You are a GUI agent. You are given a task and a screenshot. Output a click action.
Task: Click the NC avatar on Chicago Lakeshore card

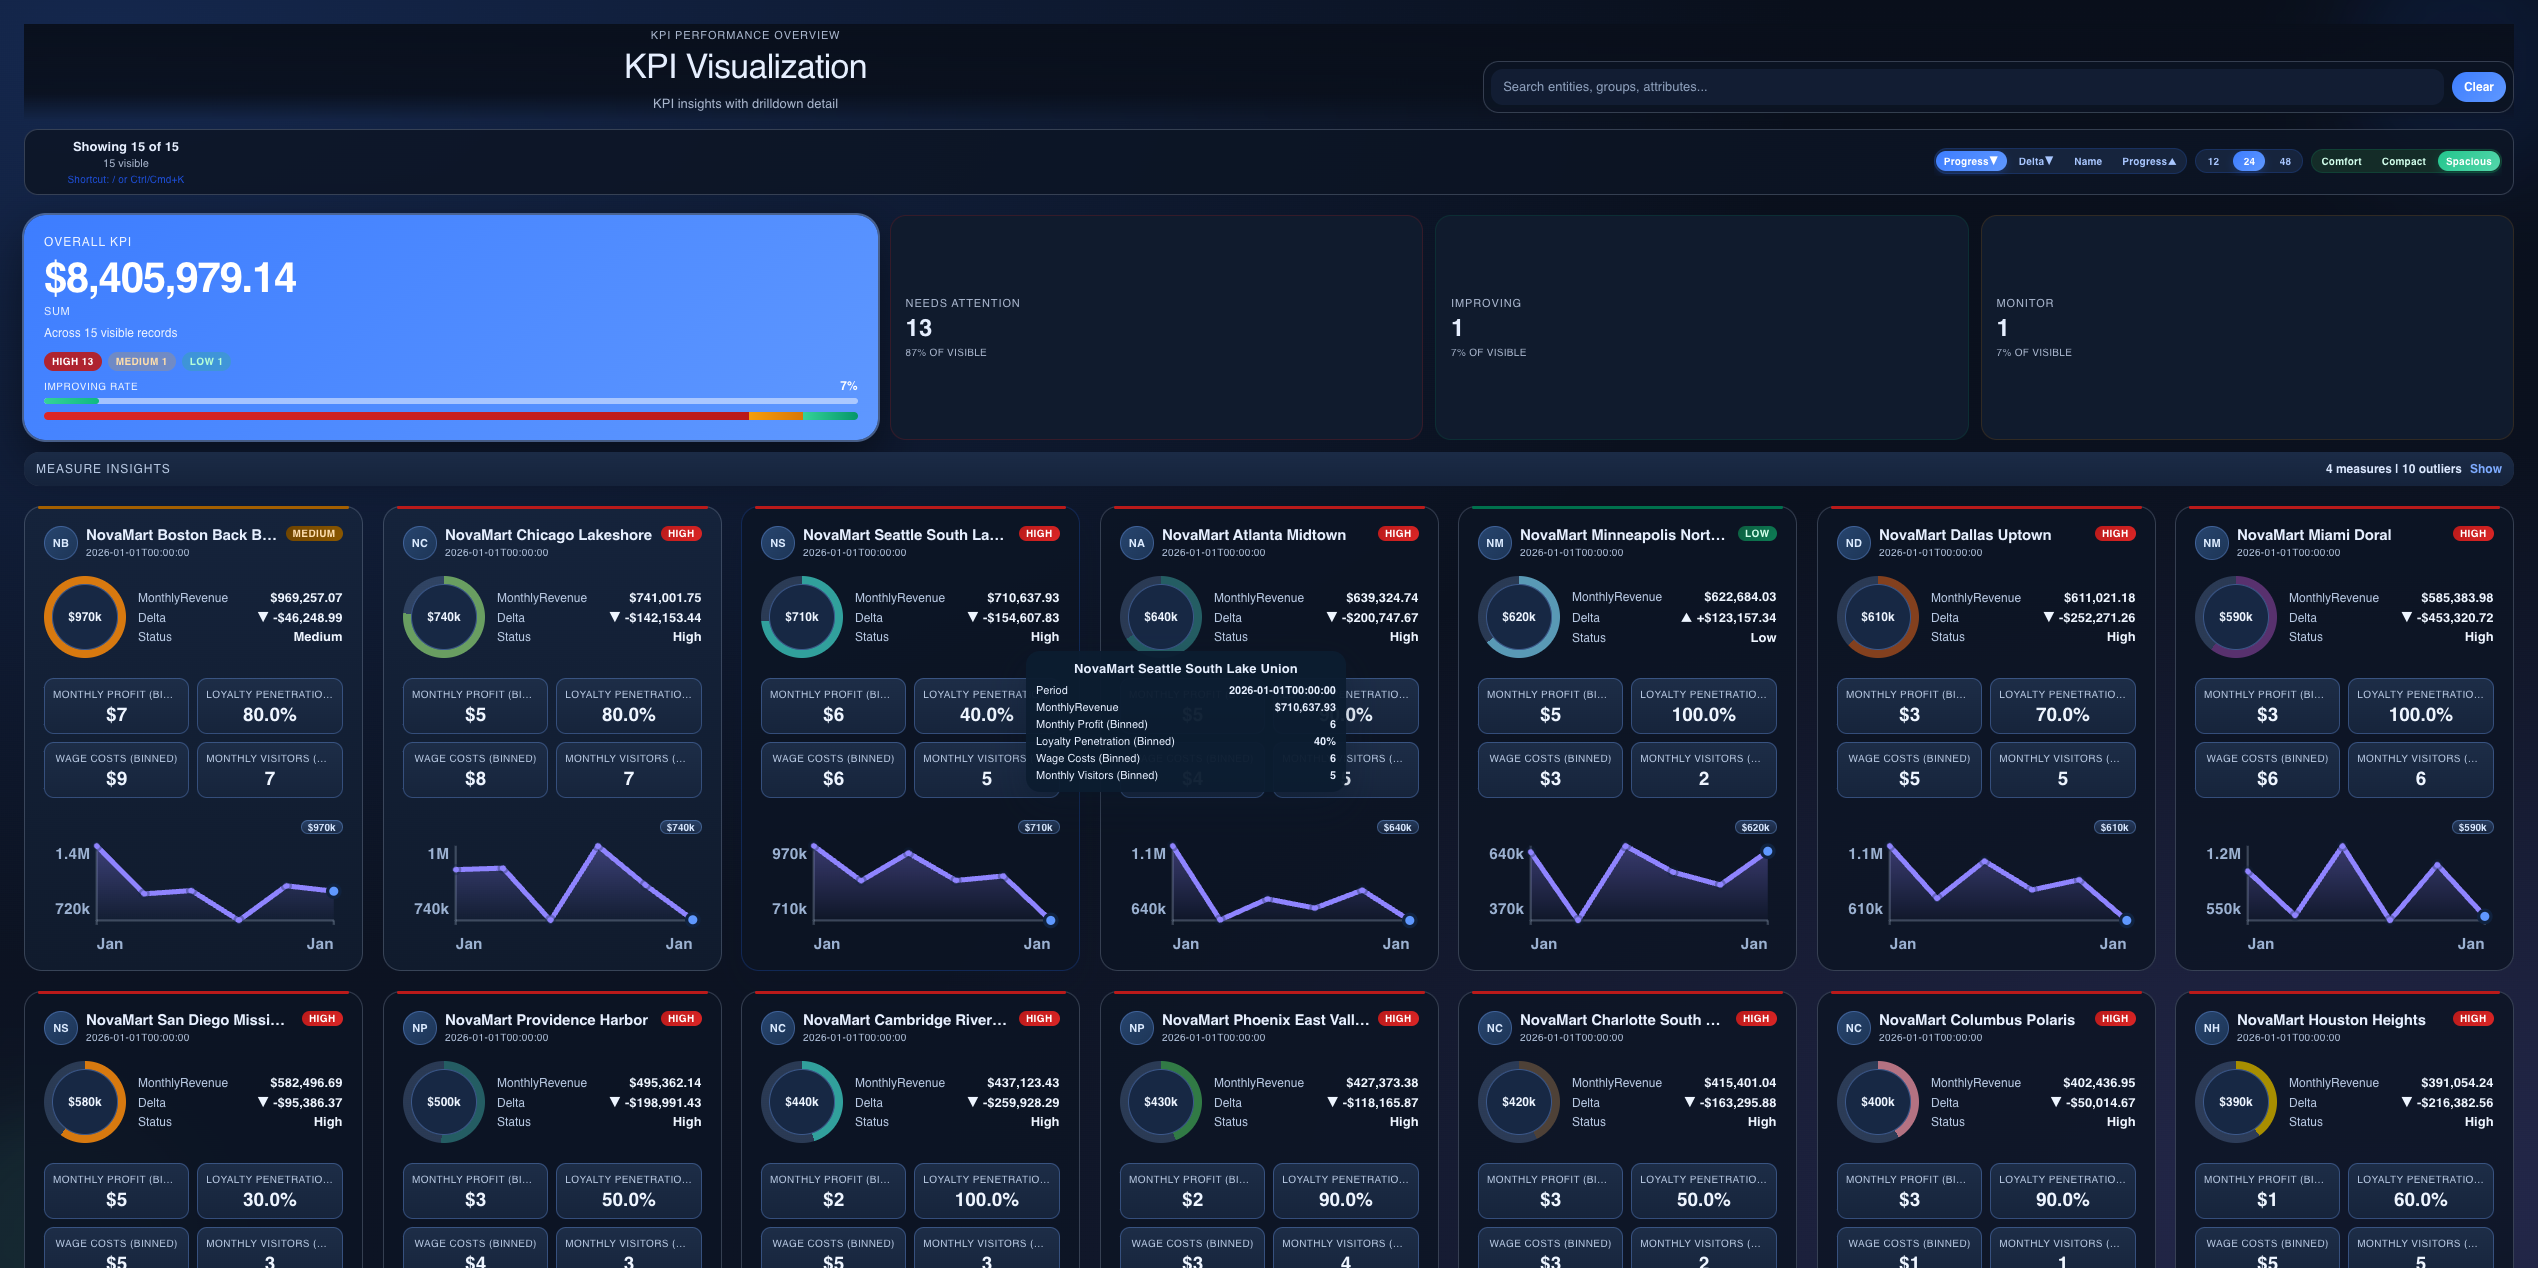pyautogui.click(x=420, y=543)
